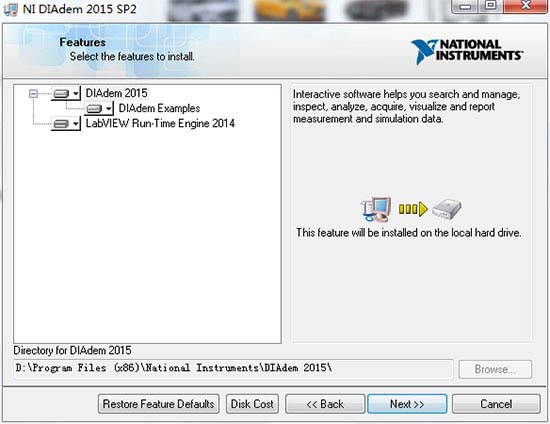
Task: Click the yellow install arrow icon
Action: [413, 209]
